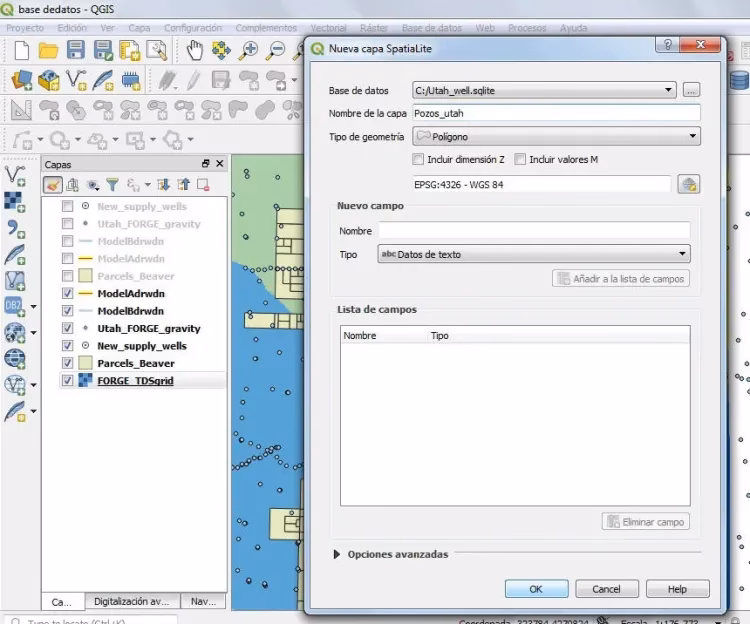Open the Proyecto menu

tap(25, 28)
